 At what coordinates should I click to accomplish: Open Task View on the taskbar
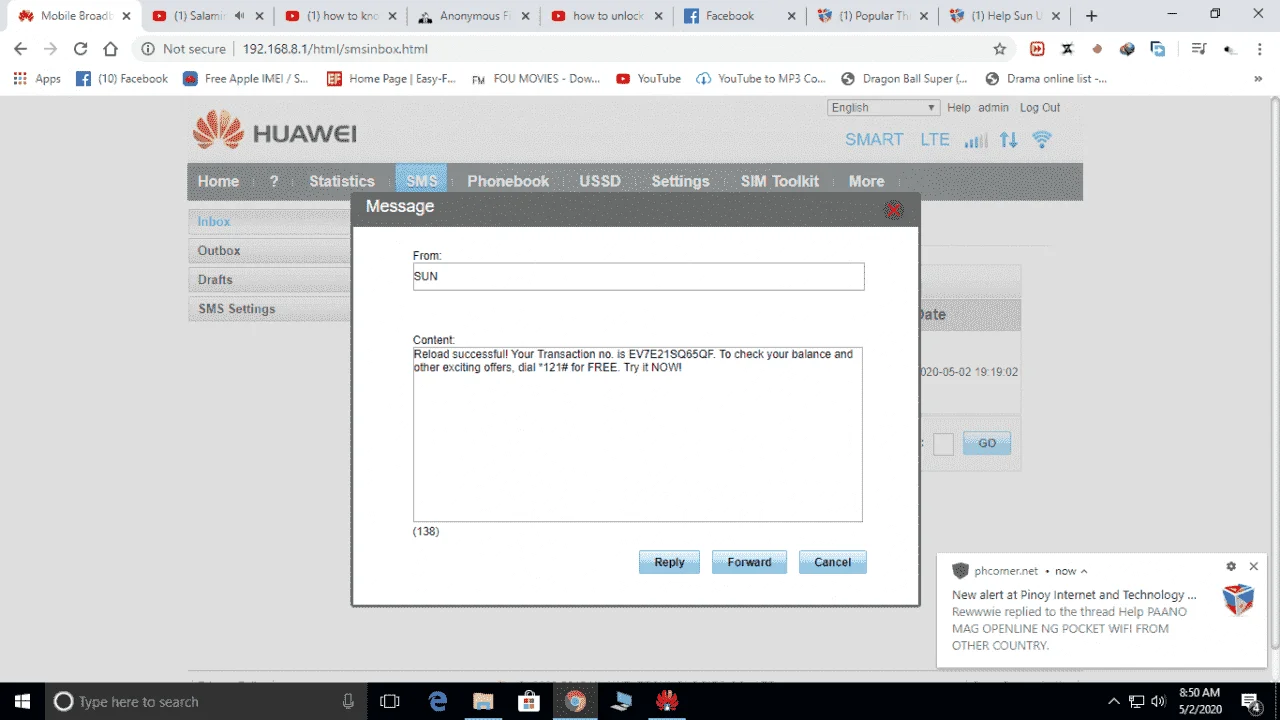[390, 701]
